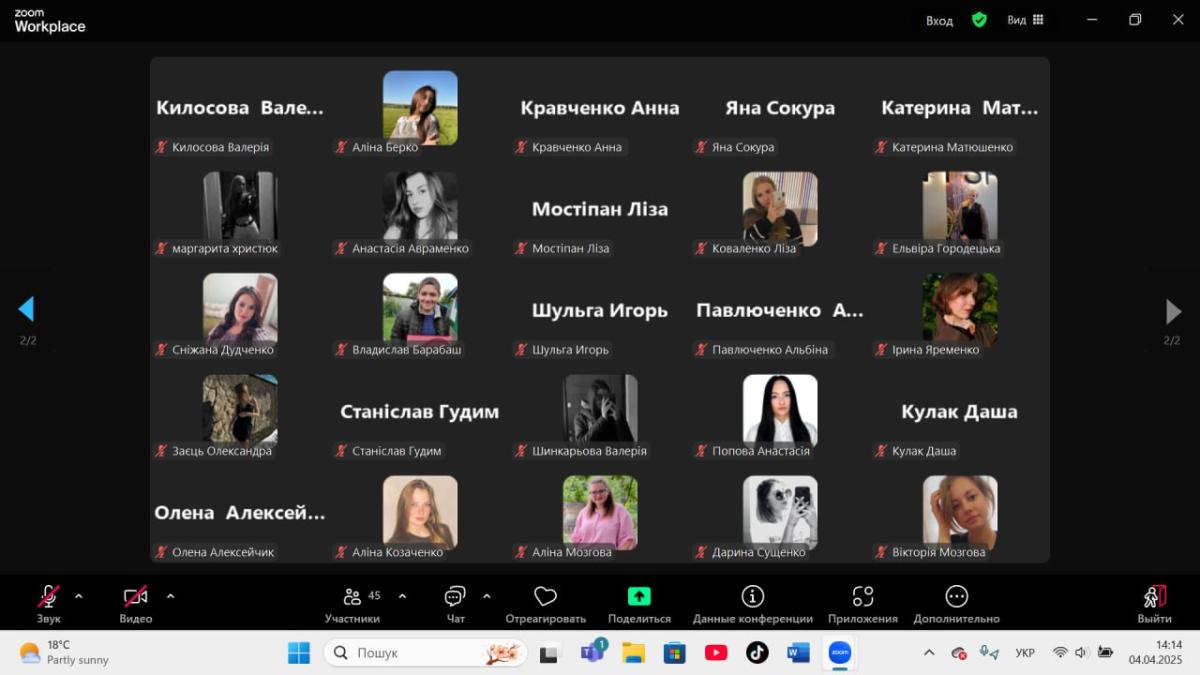The height and width of the screenshot is (675, 1200).
Task: Click the green encryption shield icon
Action: coord(979,20)
